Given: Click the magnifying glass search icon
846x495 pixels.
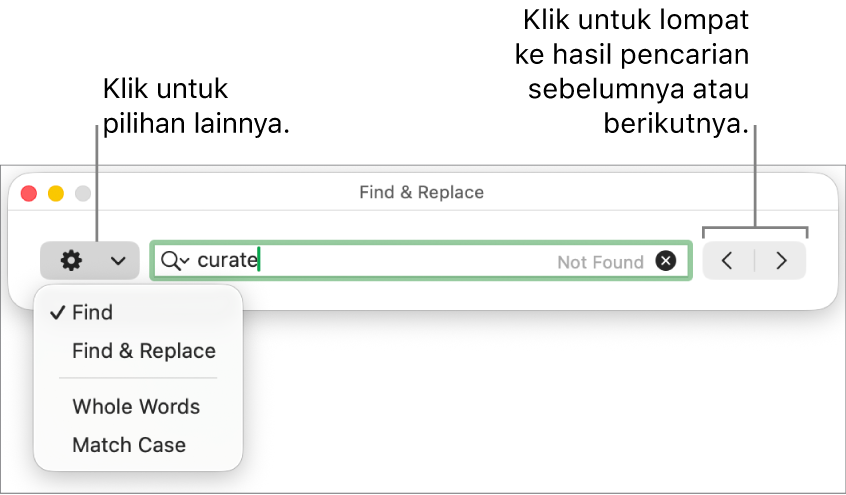Looking at the screenshot, I should click(170, 261).
